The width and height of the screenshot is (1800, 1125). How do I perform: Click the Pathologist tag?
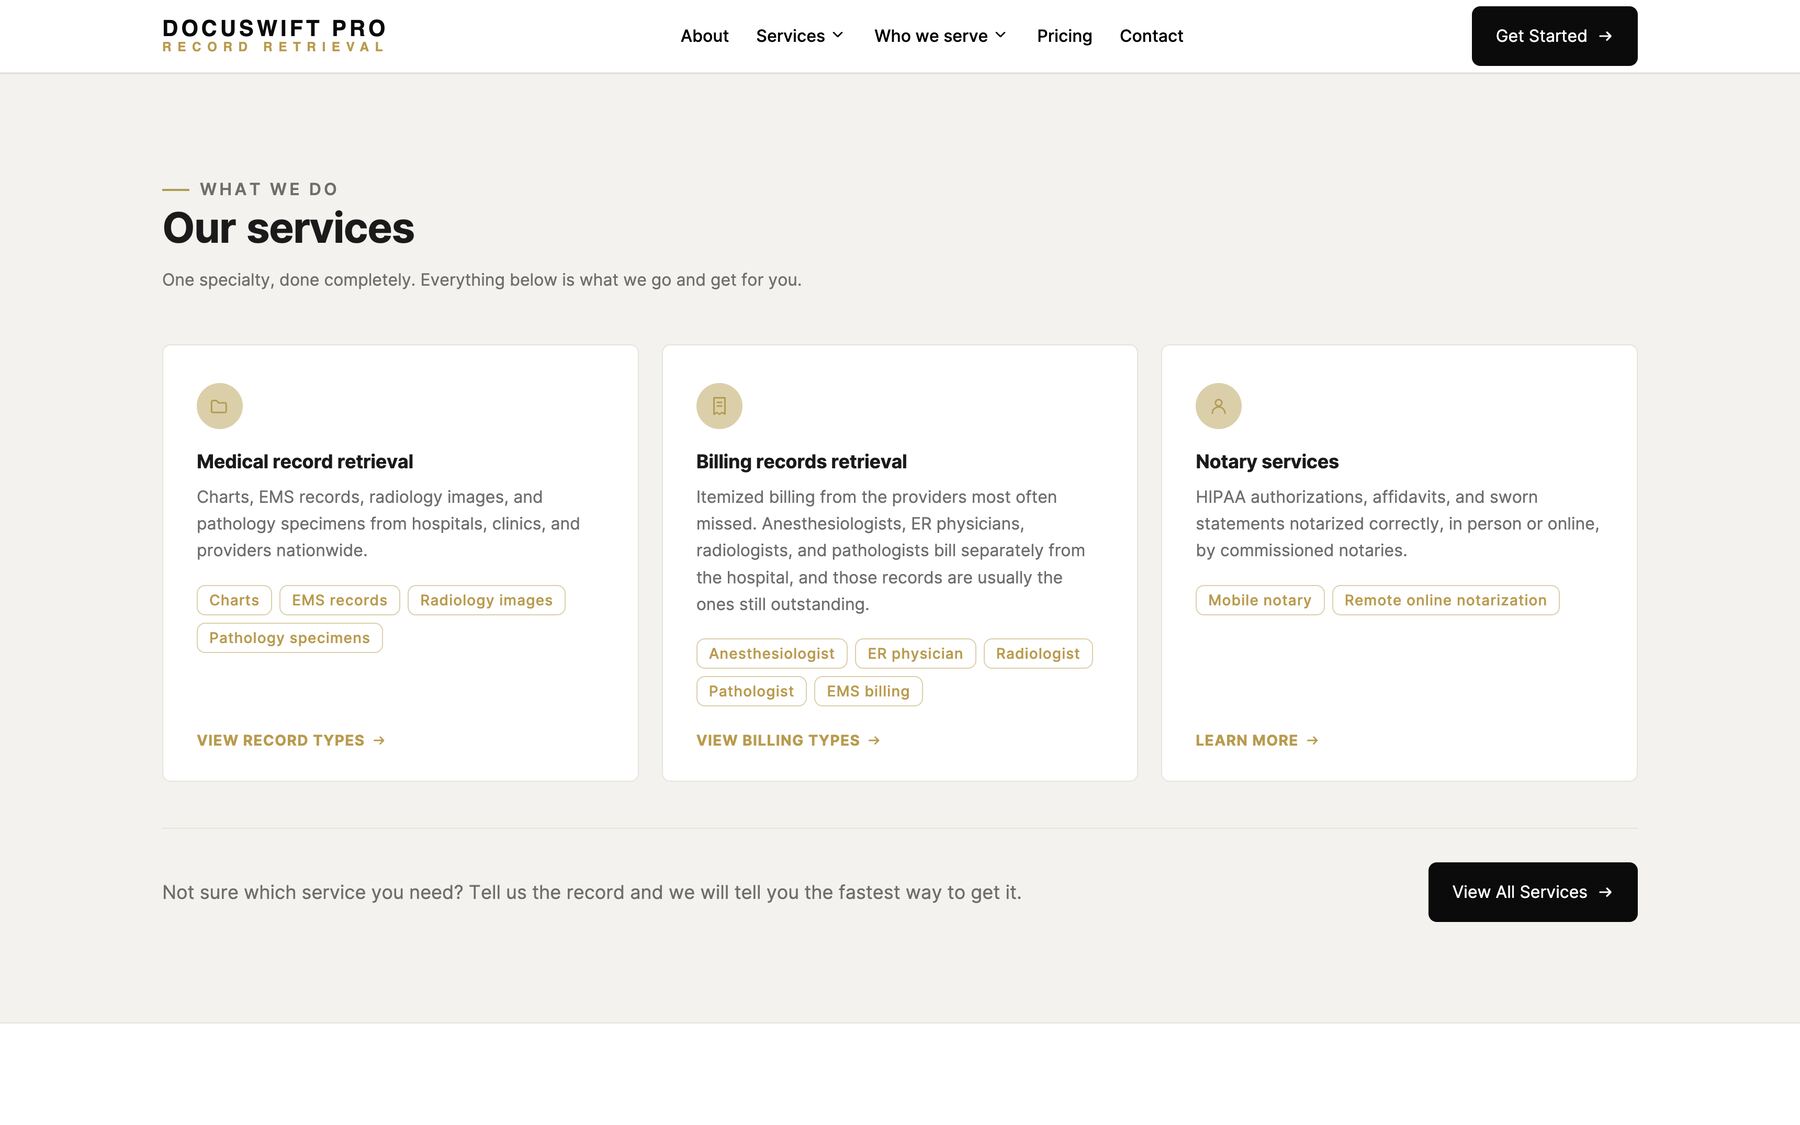[751, 691]
